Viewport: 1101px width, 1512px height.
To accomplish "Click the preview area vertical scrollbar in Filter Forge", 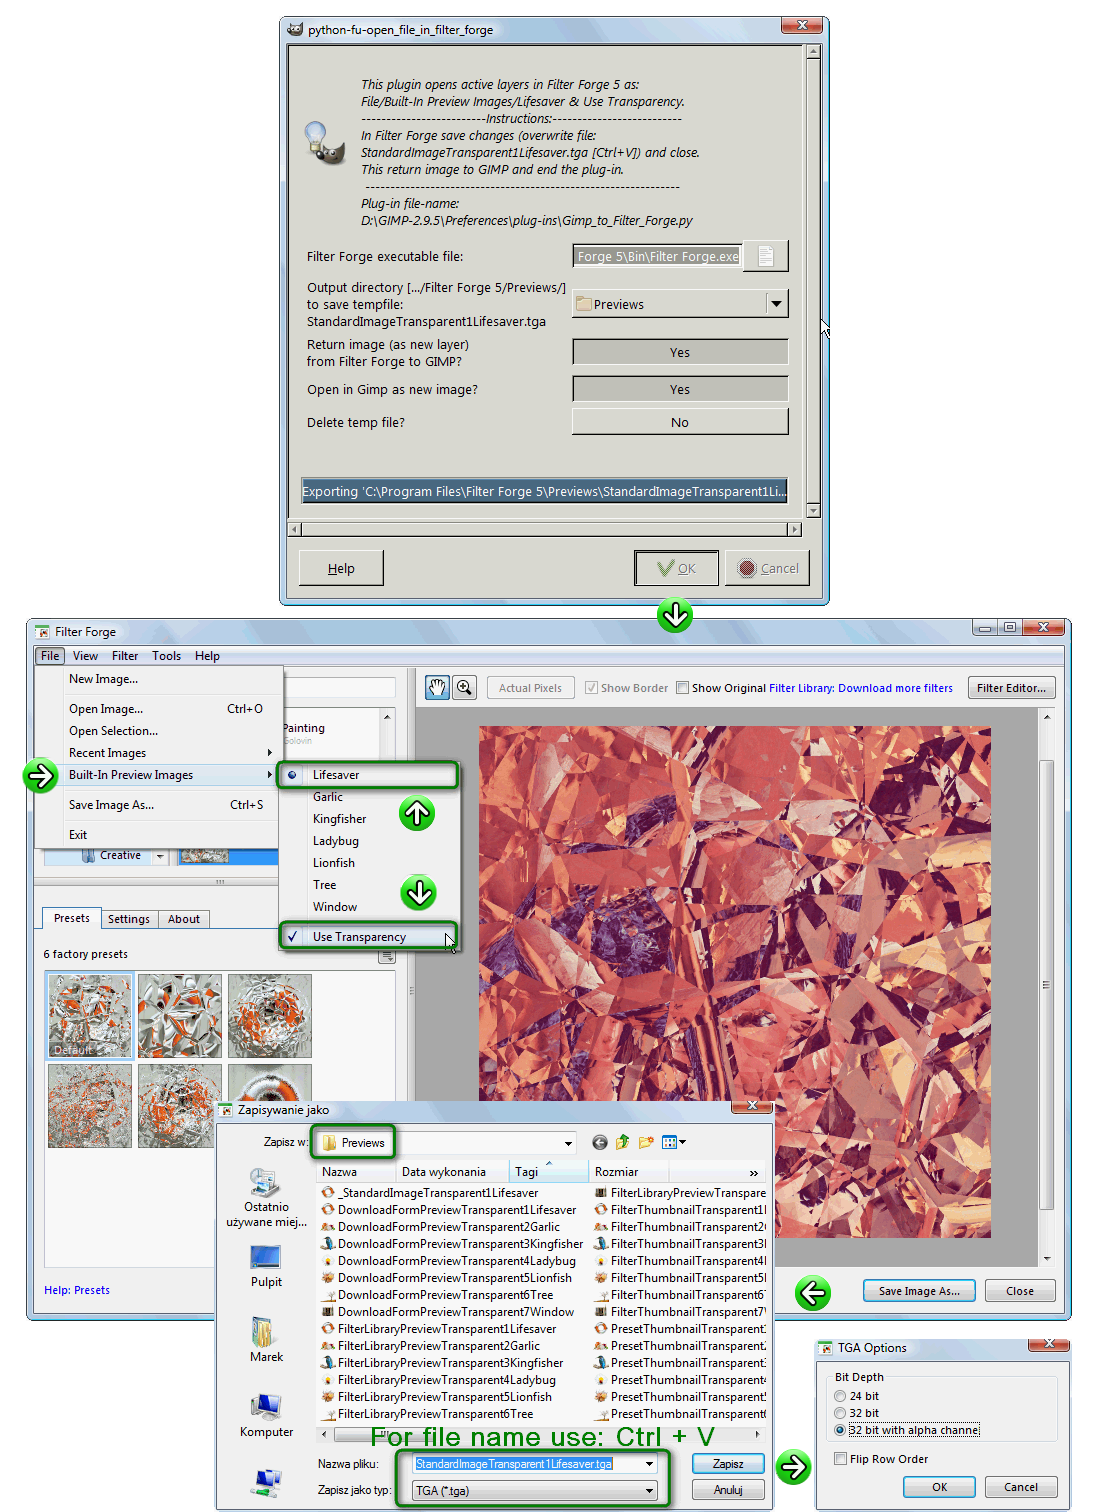I will pyautogui.click(x=1047, y=987).
